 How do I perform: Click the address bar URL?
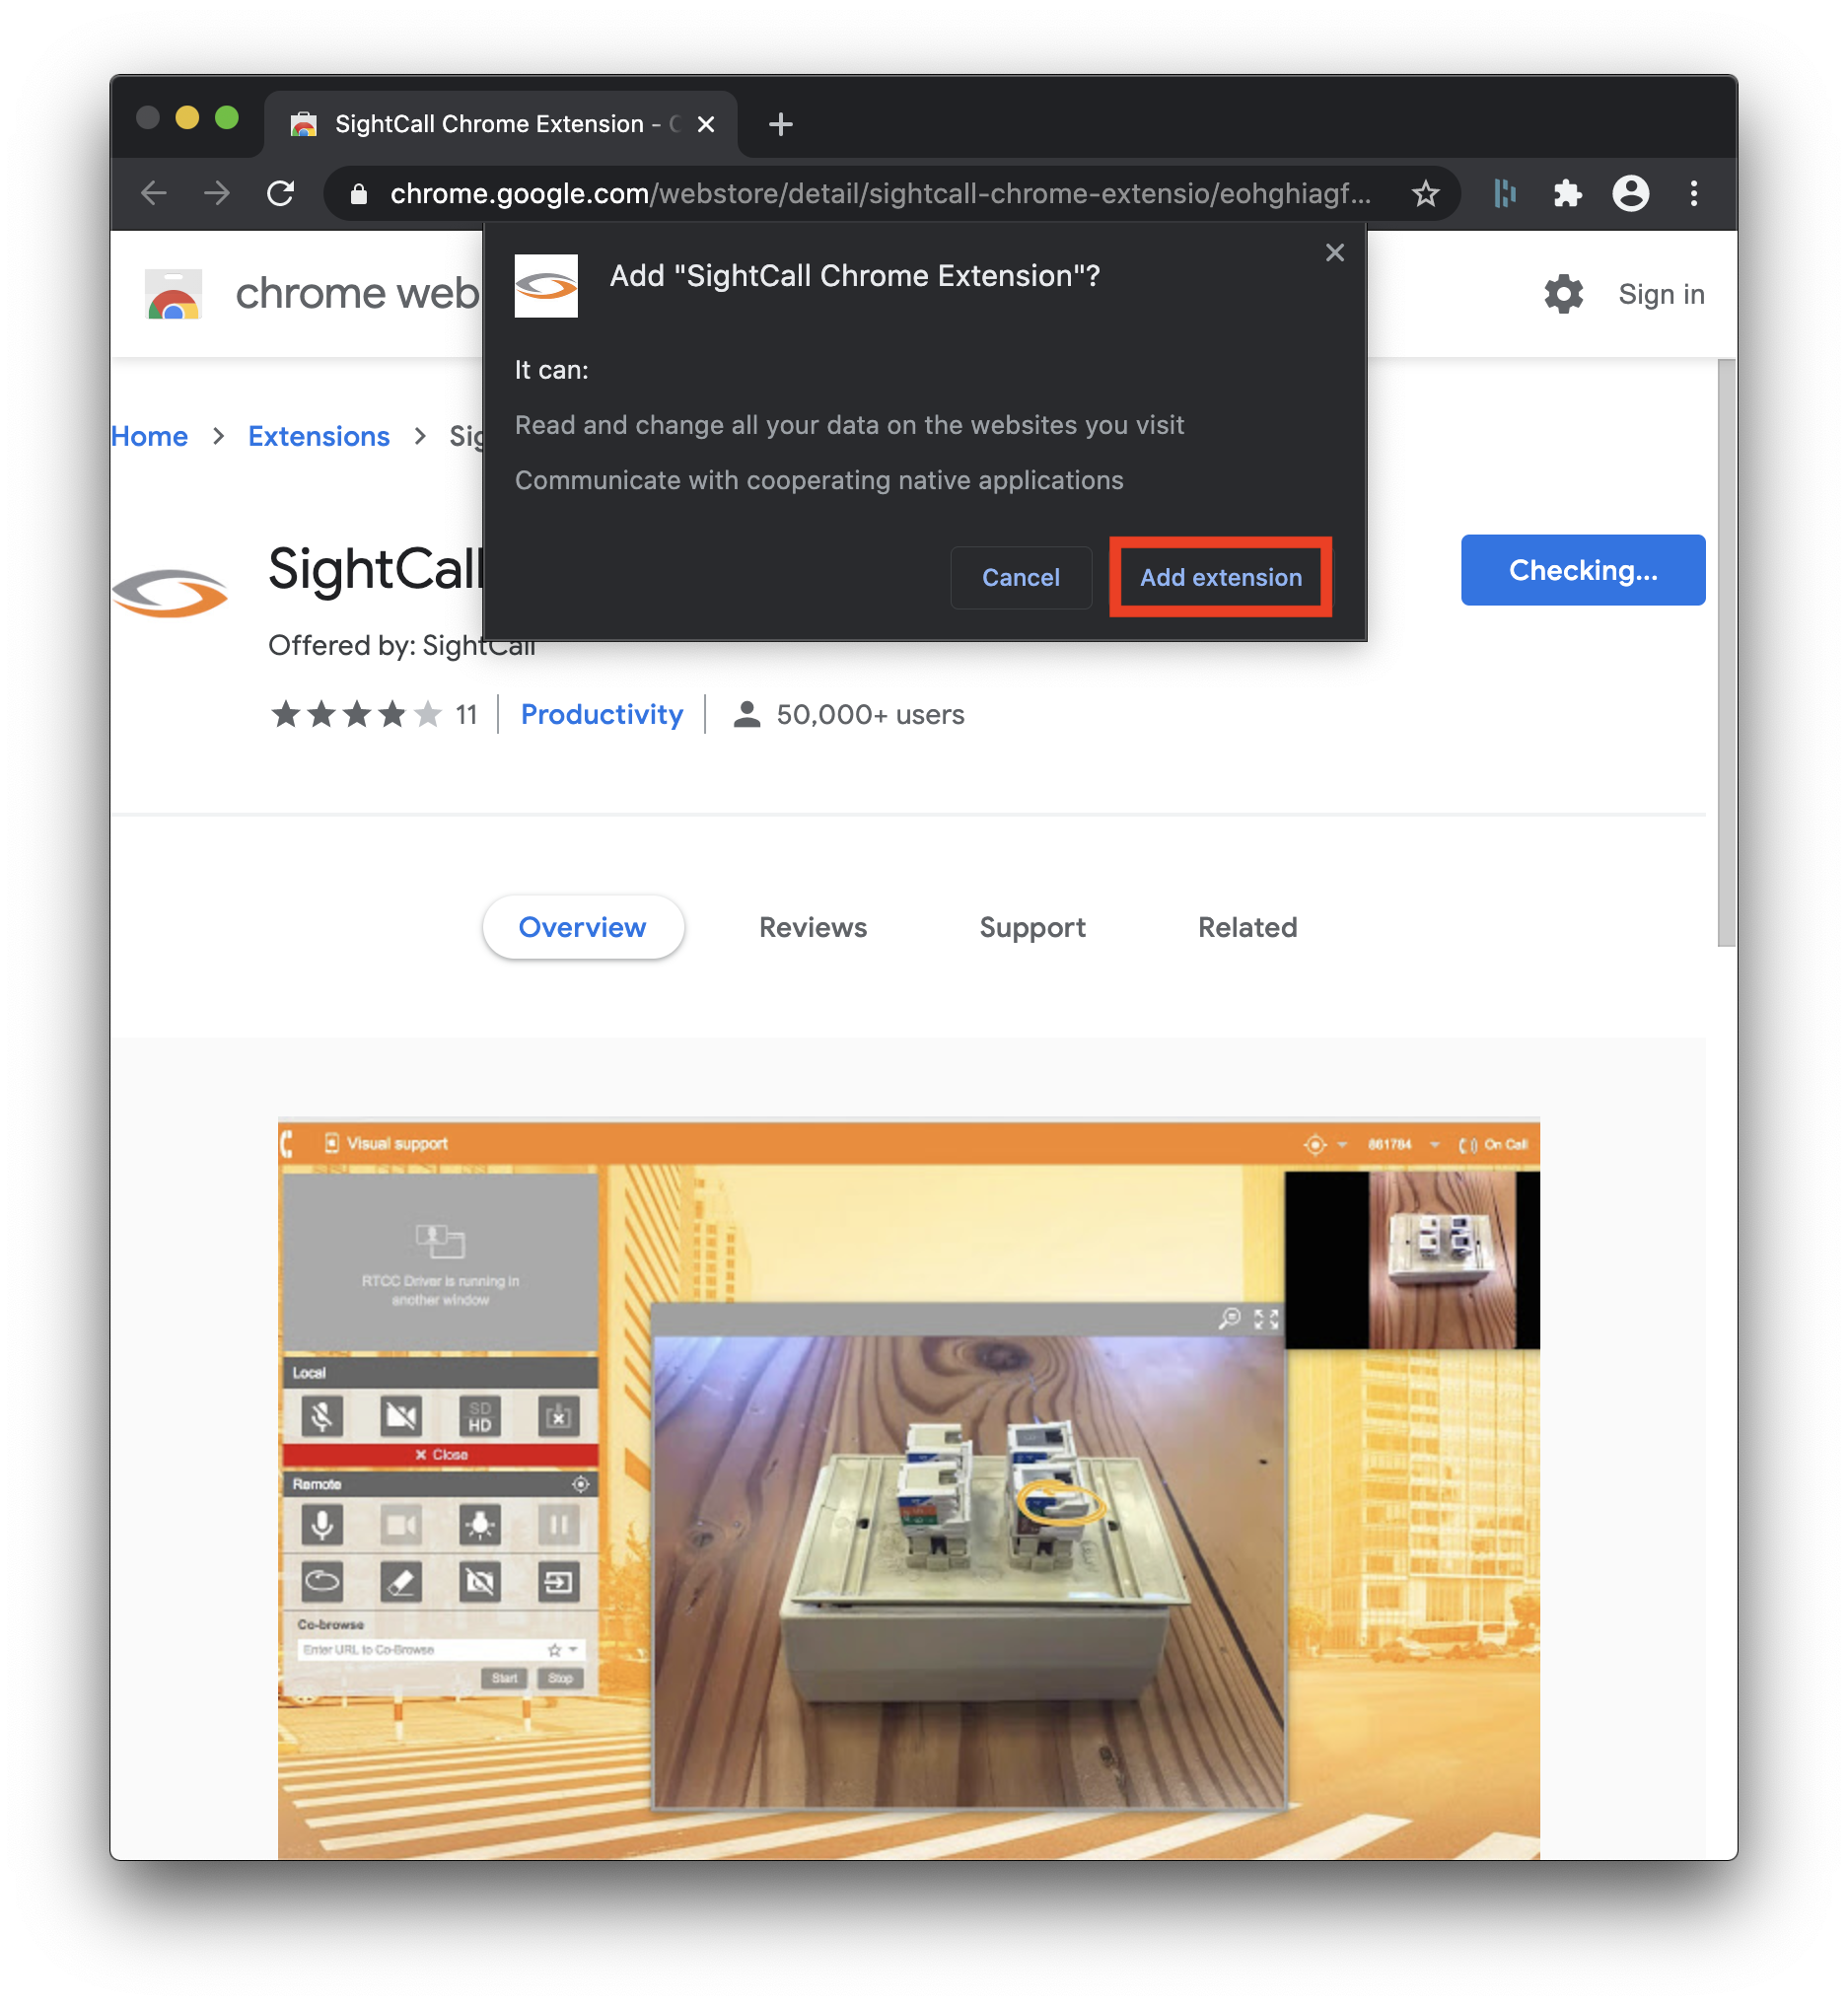(880, 194)
